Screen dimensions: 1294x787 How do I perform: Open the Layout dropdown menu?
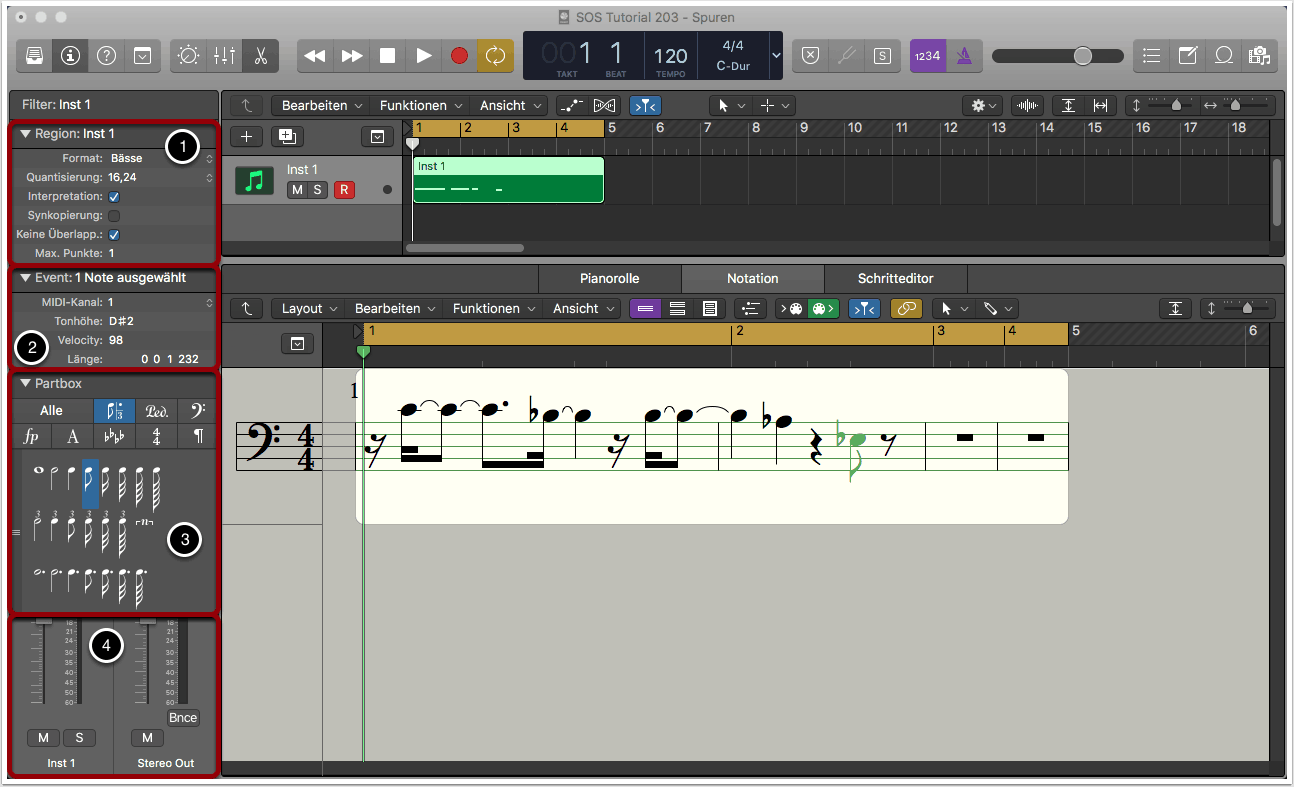click(308, 309)
